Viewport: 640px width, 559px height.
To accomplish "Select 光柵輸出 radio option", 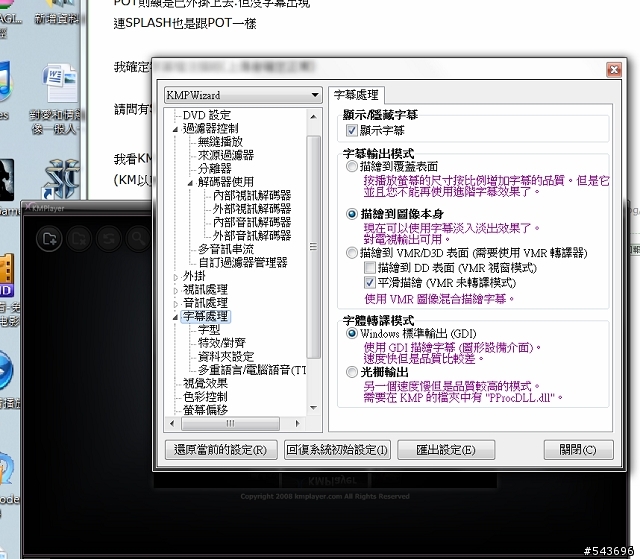I will pos(351,372).
